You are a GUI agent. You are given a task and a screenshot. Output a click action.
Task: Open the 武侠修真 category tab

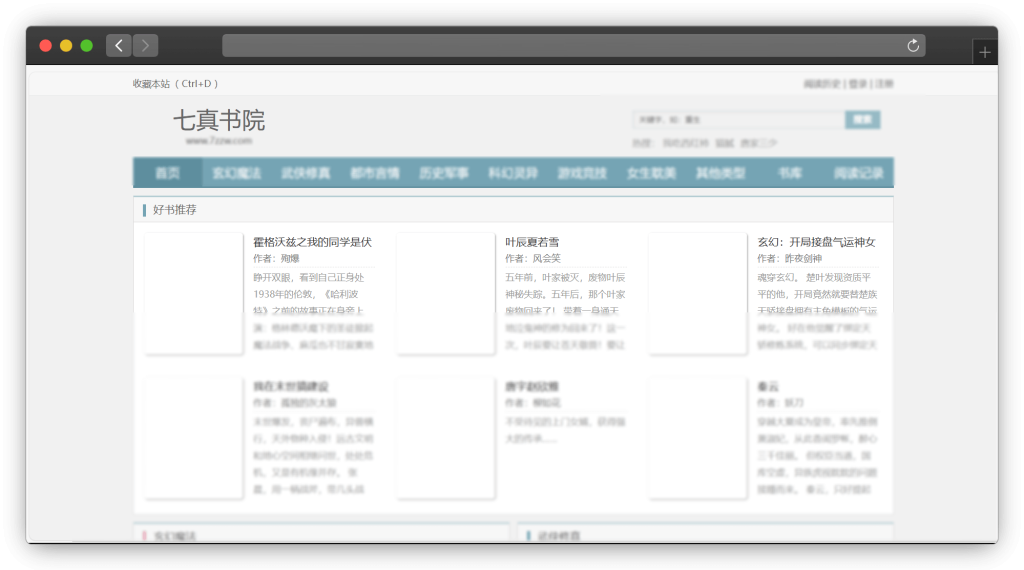(306, 173)
